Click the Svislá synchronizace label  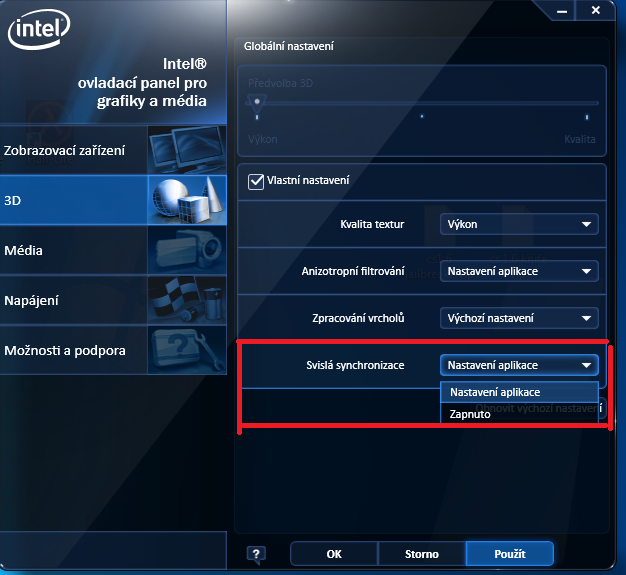[x=355, y=365]
